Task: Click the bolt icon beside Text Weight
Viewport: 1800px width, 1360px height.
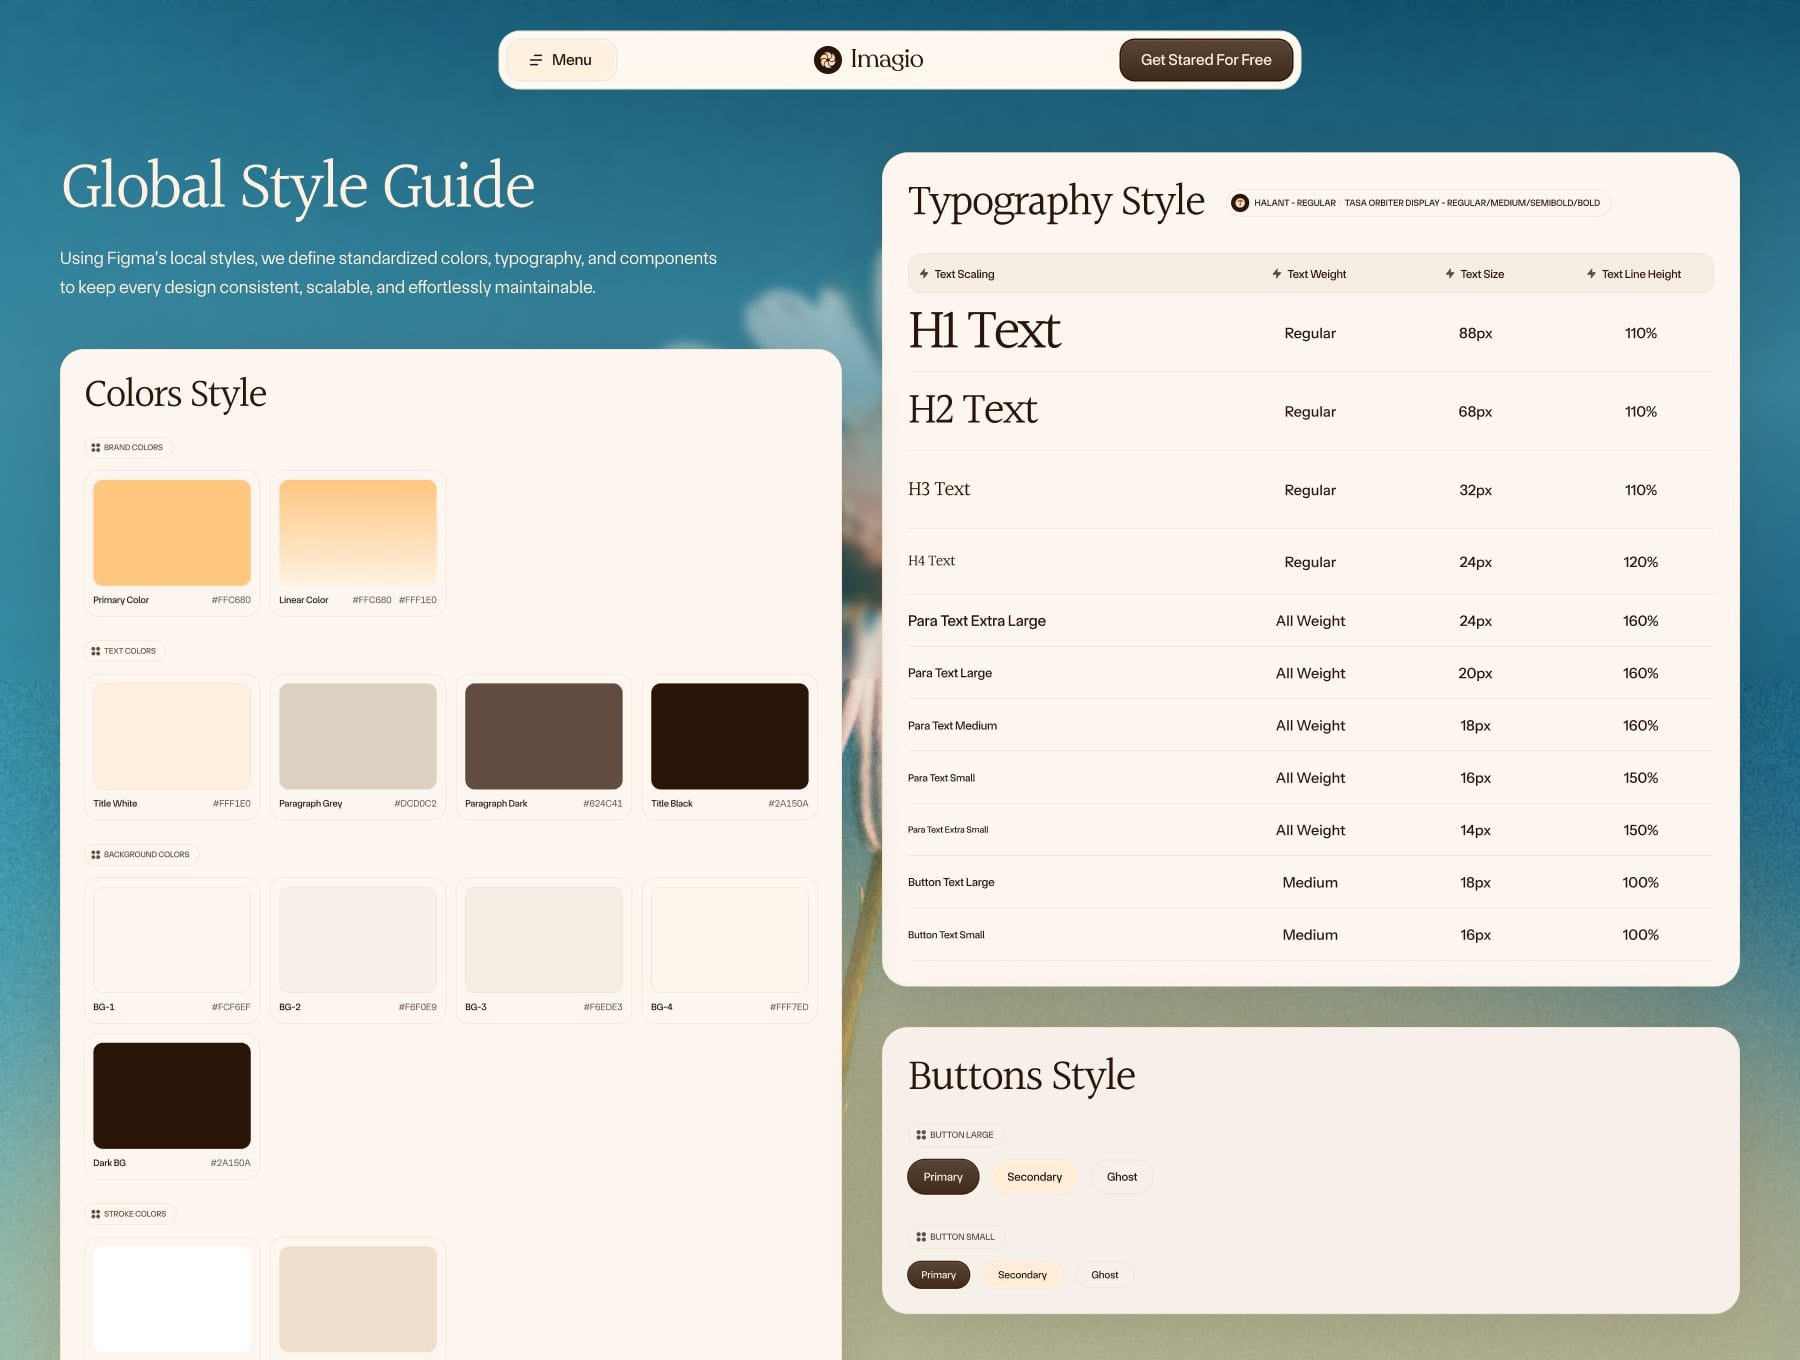Action: pos(1277,274)
